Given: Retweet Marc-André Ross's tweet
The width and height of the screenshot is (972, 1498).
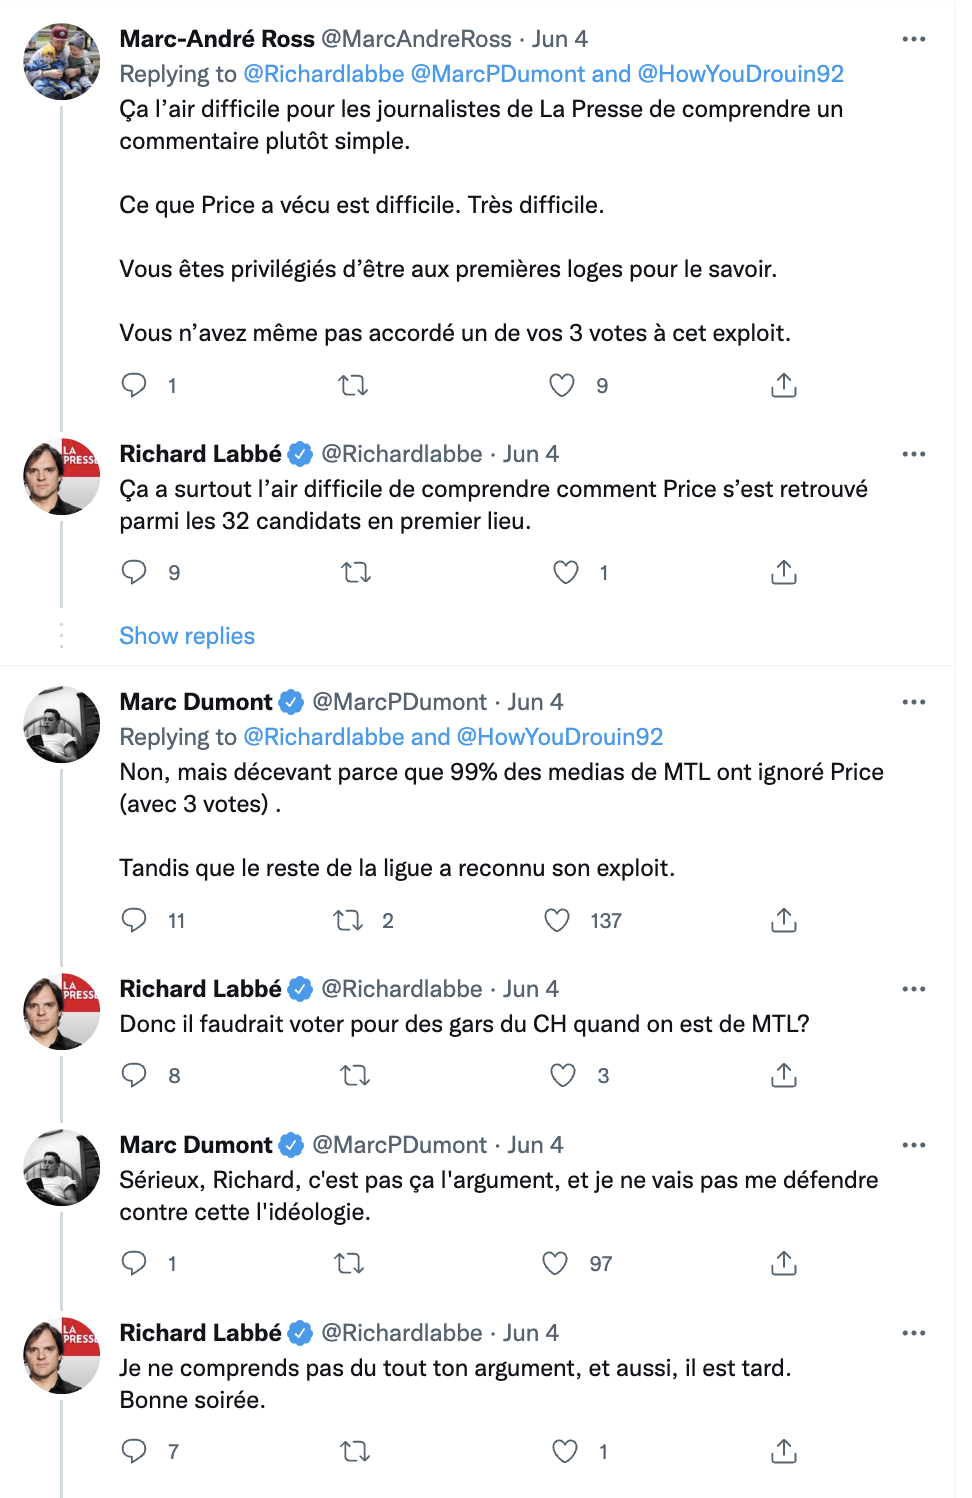Looking at the screenshot, I should 353,385.
